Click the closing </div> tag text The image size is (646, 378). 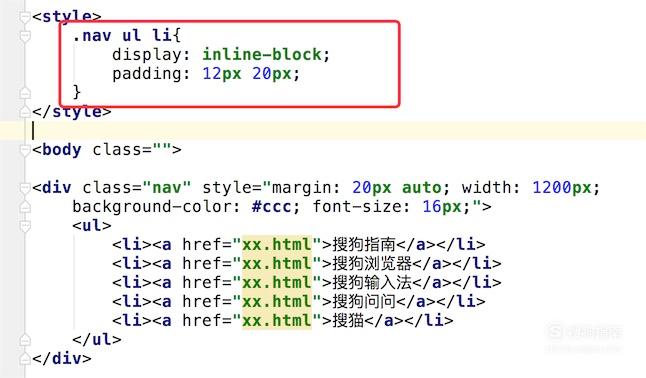click(62, 359)
